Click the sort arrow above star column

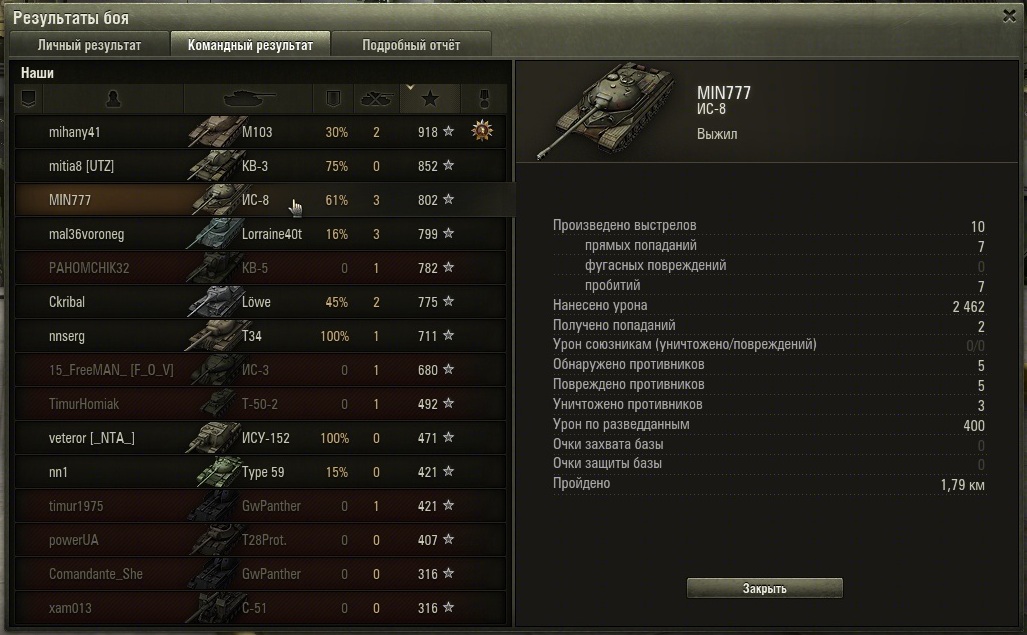[x=410, y=87]
